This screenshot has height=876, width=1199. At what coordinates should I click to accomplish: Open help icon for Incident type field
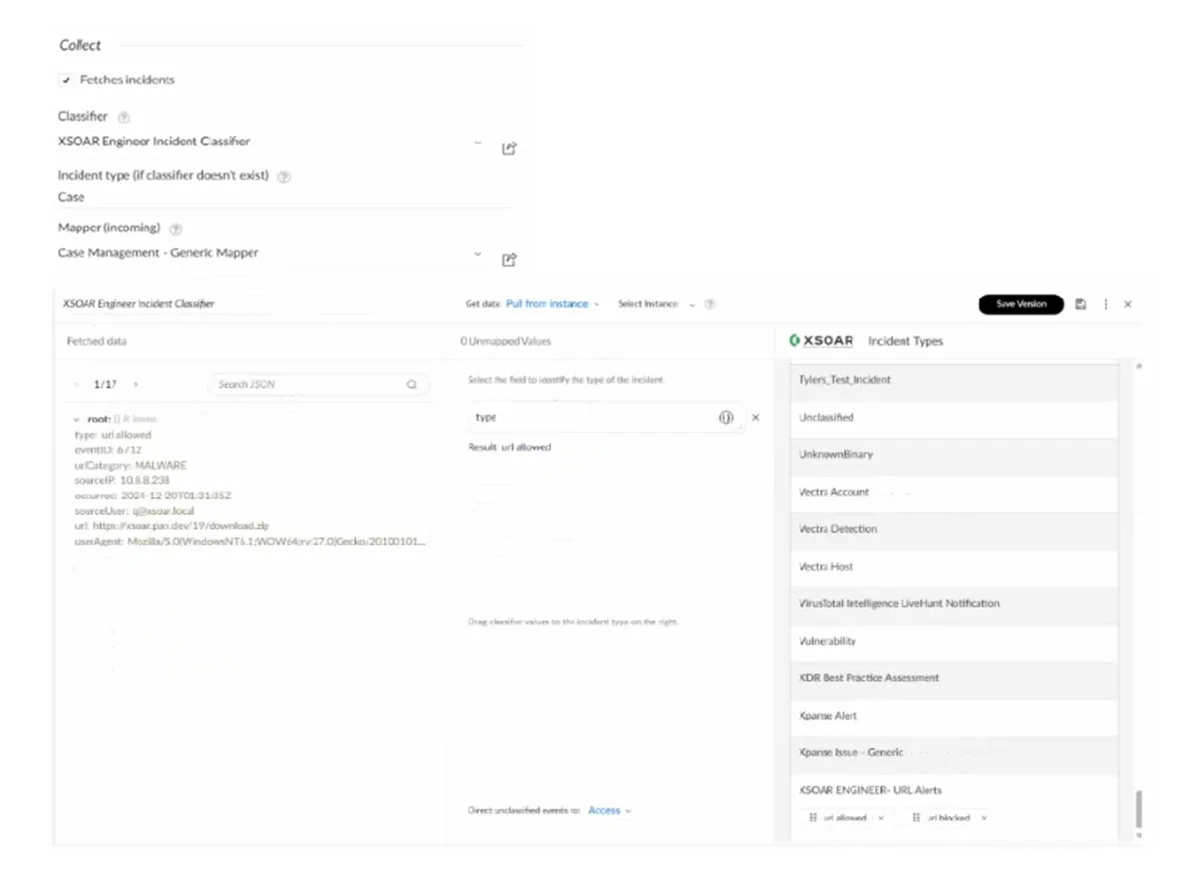click(284, 177)
